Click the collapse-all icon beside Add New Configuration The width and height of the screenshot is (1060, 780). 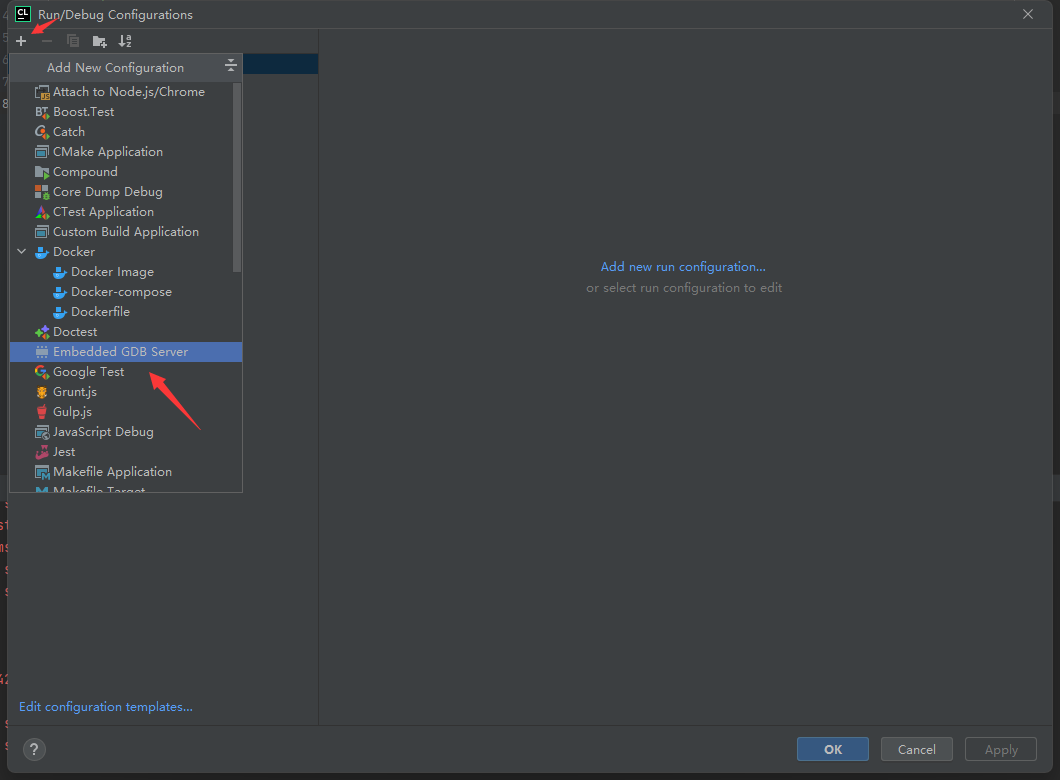[231, 66]
